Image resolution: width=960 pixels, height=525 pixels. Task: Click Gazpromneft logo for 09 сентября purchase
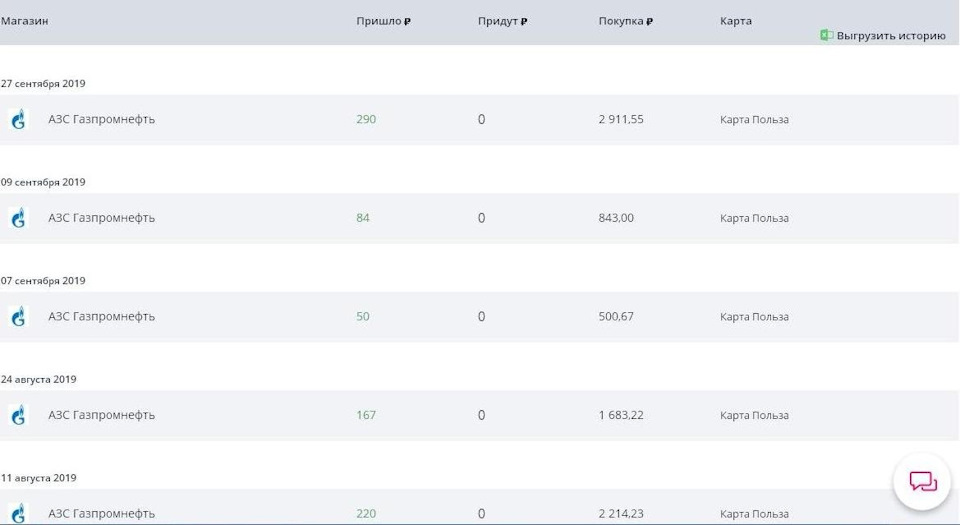19,218
